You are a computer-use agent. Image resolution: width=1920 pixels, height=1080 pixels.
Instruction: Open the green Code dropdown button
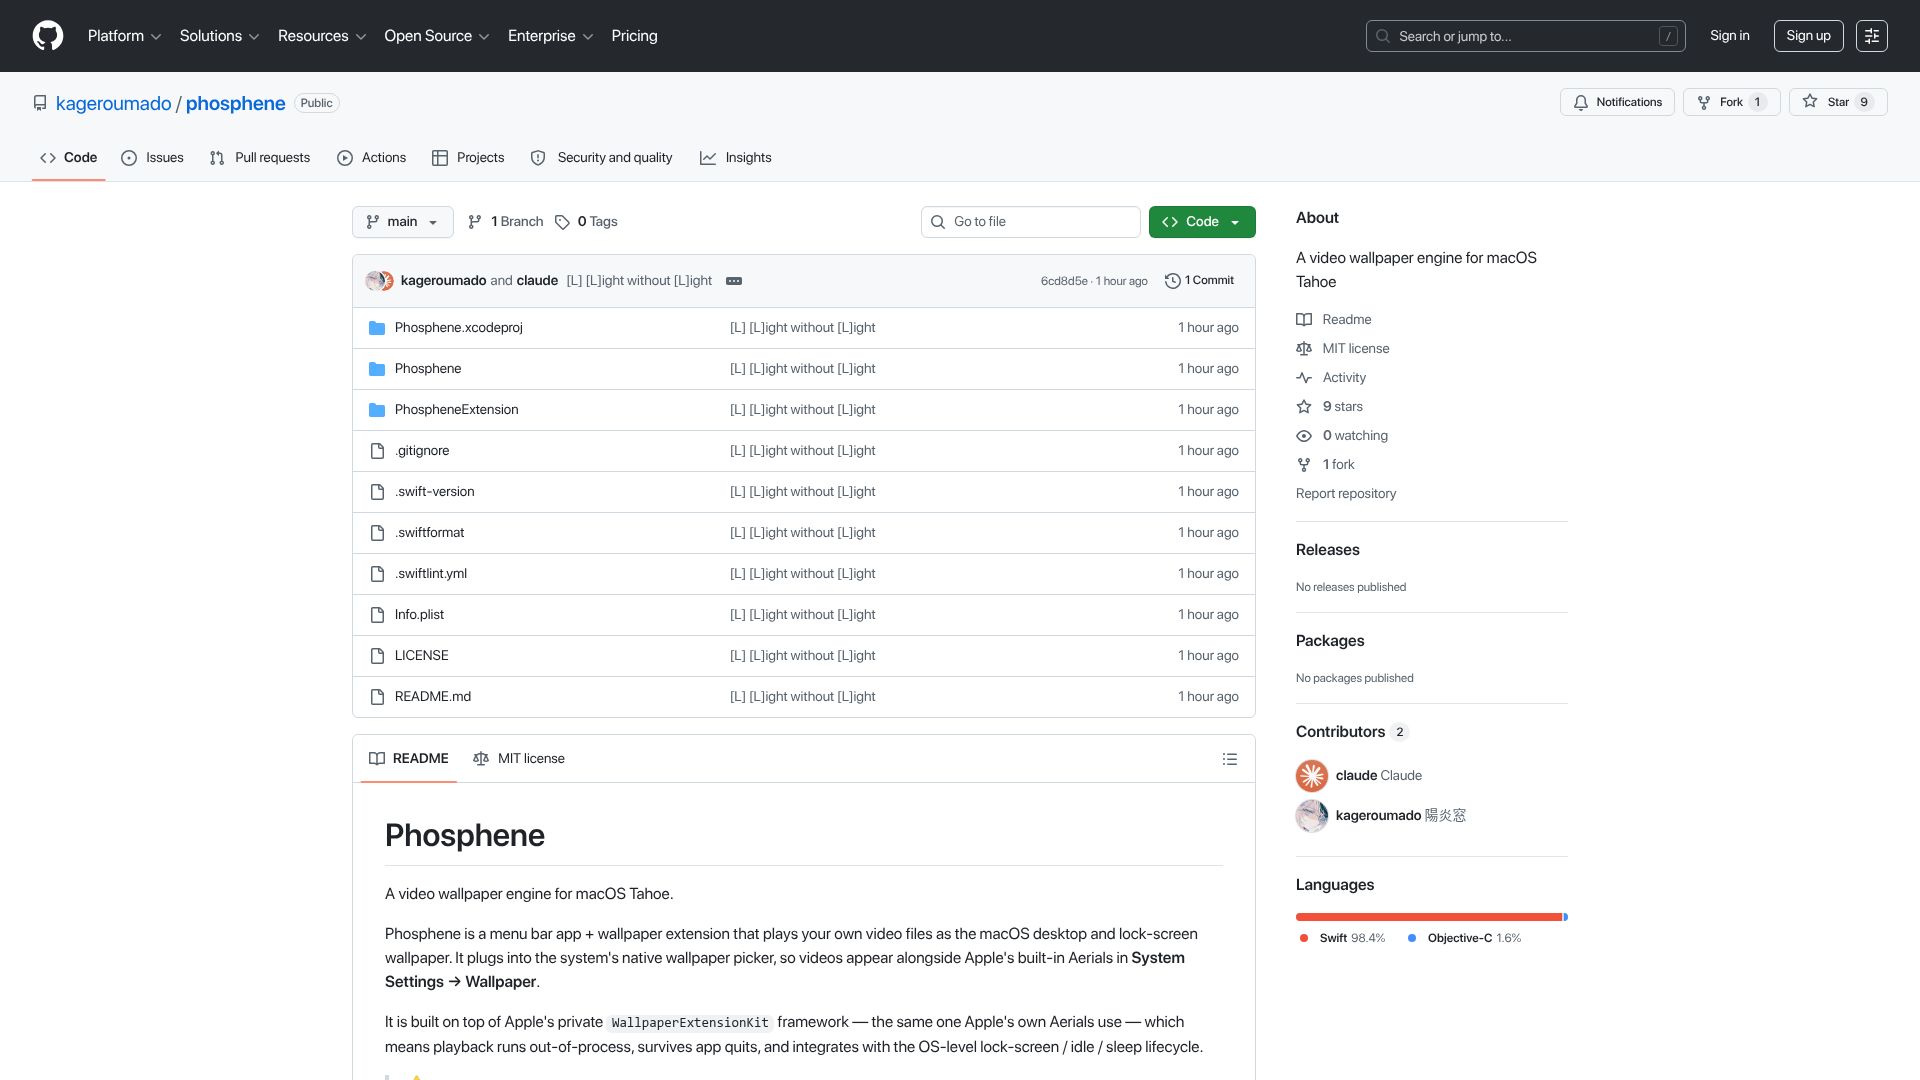tap(1202, 222)
